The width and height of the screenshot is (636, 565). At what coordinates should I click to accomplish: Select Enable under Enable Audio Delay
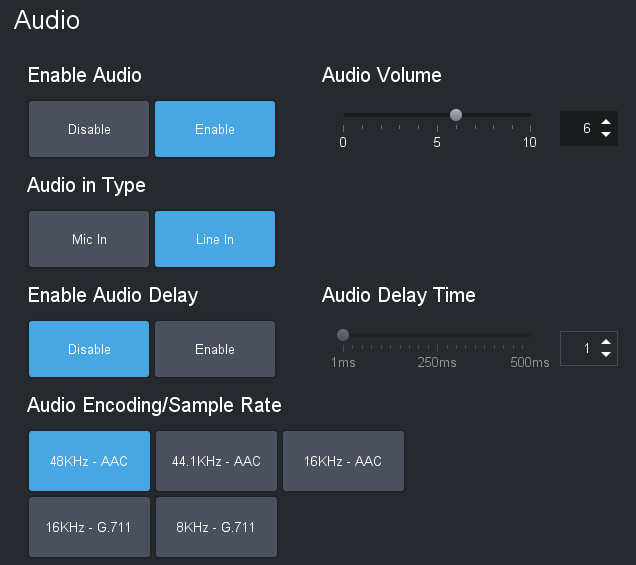pos(215,349)
